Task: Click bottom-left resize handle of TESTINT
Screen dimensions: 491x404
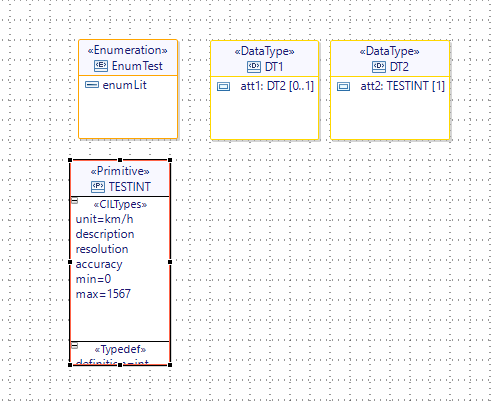Action: (x=70, y=365)
